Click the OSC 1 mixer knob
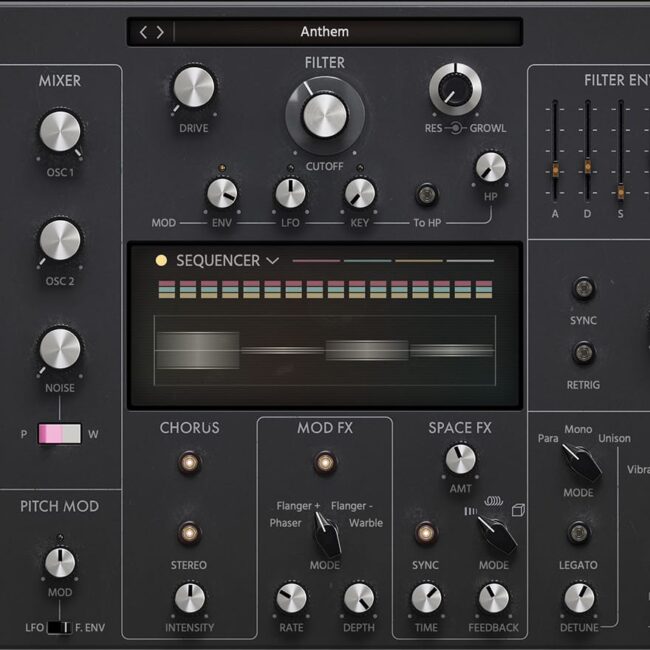This screenshot has height=650, width=650. [x=60, y=132]
